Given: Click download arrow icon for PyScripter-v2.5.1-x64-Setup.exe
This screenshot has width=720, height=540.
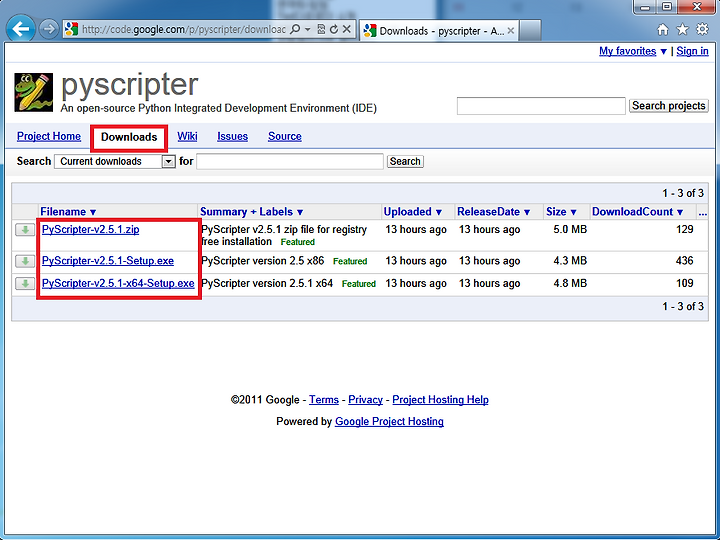Looking at the screenshot, I should 25,283.
